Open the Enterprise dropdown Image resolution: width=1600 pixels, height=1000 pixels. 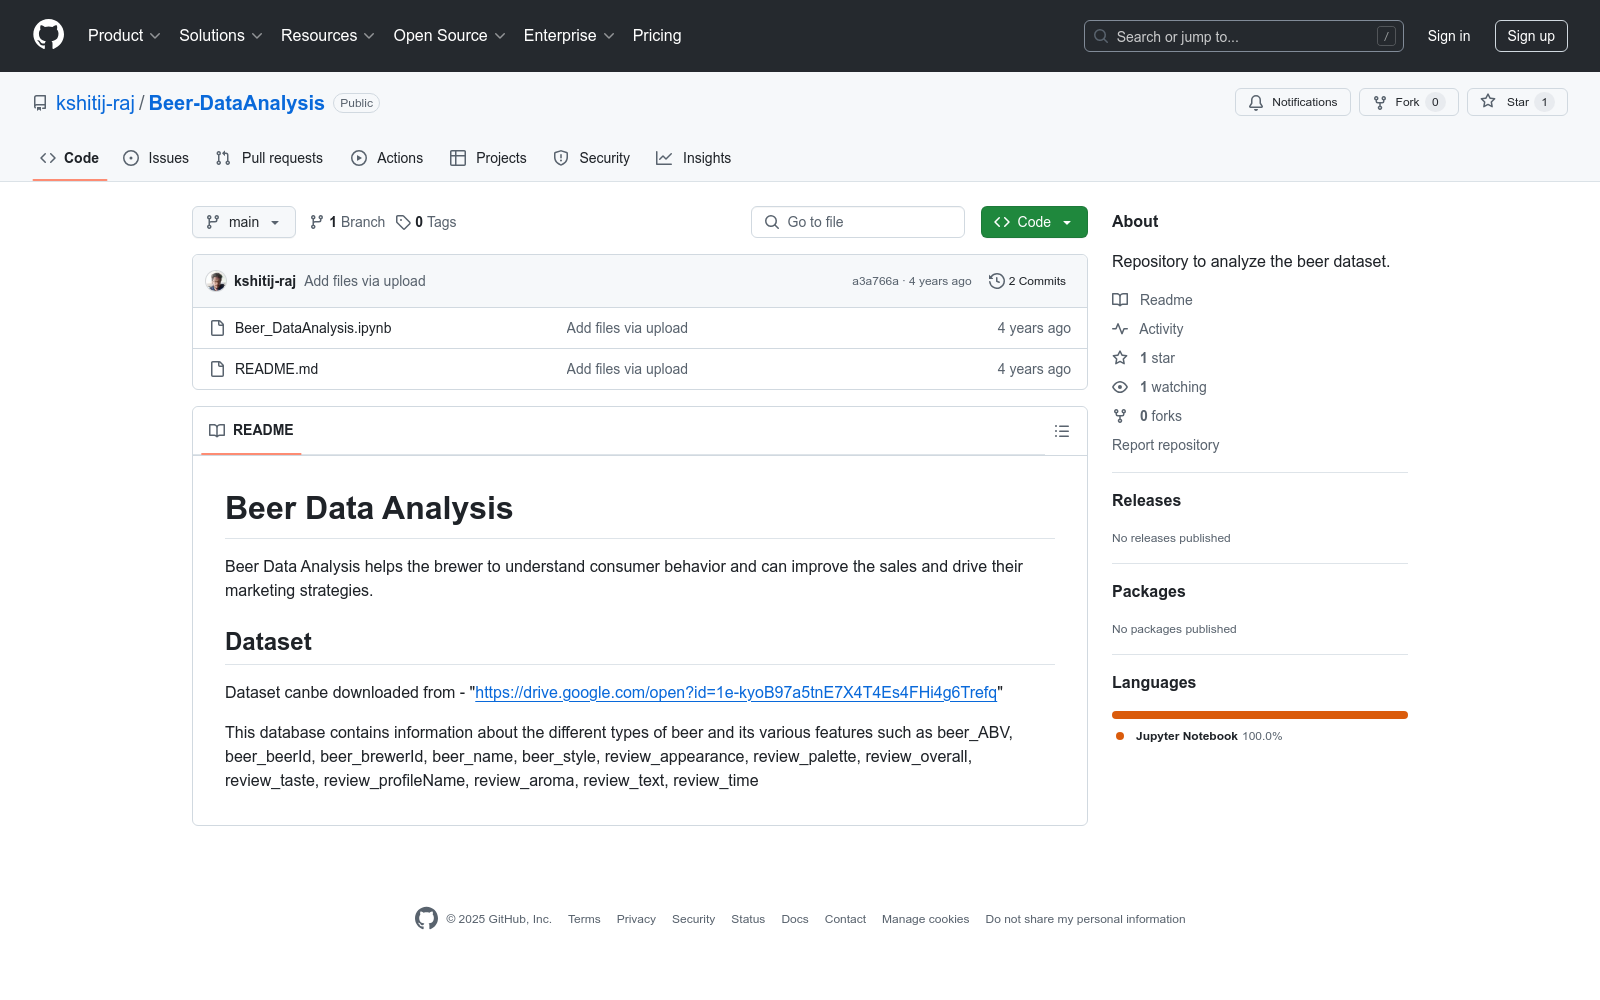(x=569, y=36)
